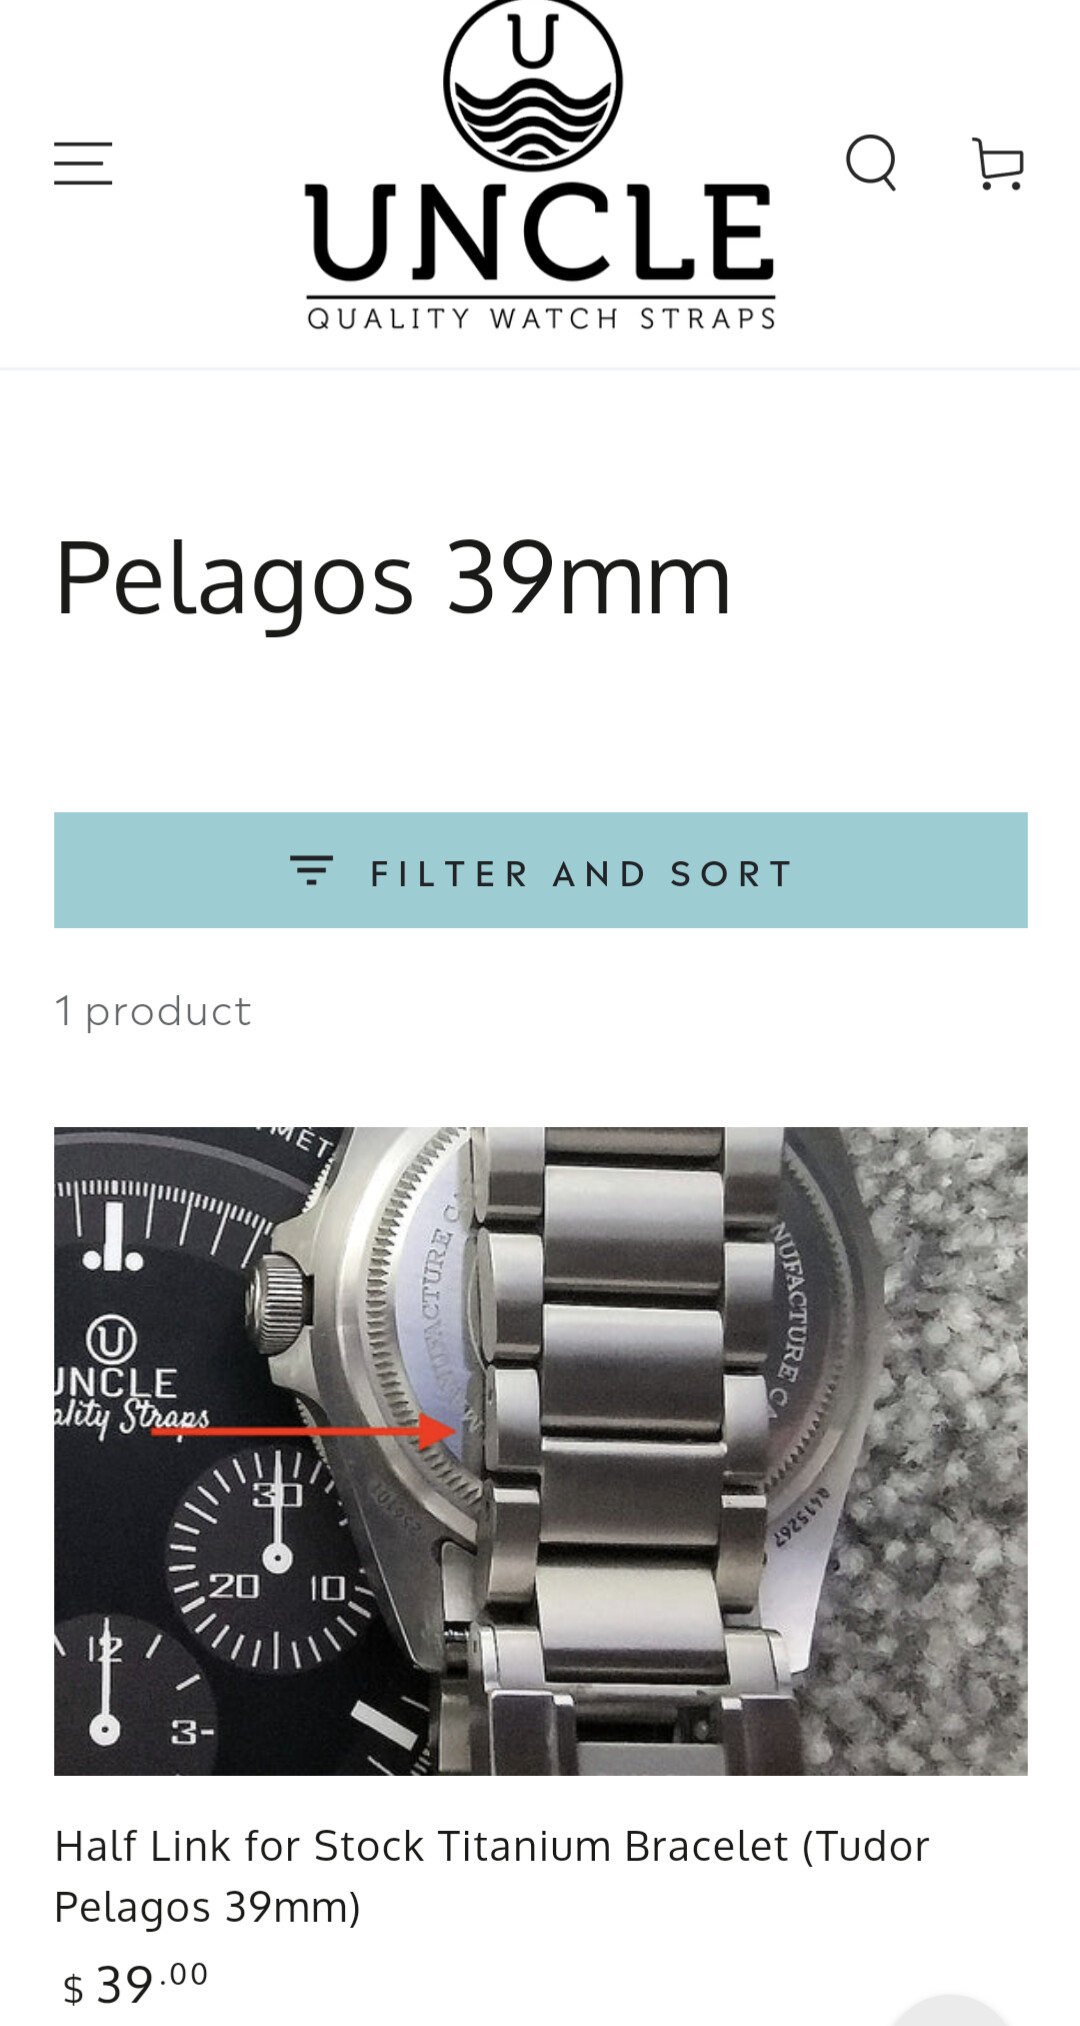1080x2026 pixels.
Task: Click the Quality Watch Straps tagline
Action: pos(541,318)
